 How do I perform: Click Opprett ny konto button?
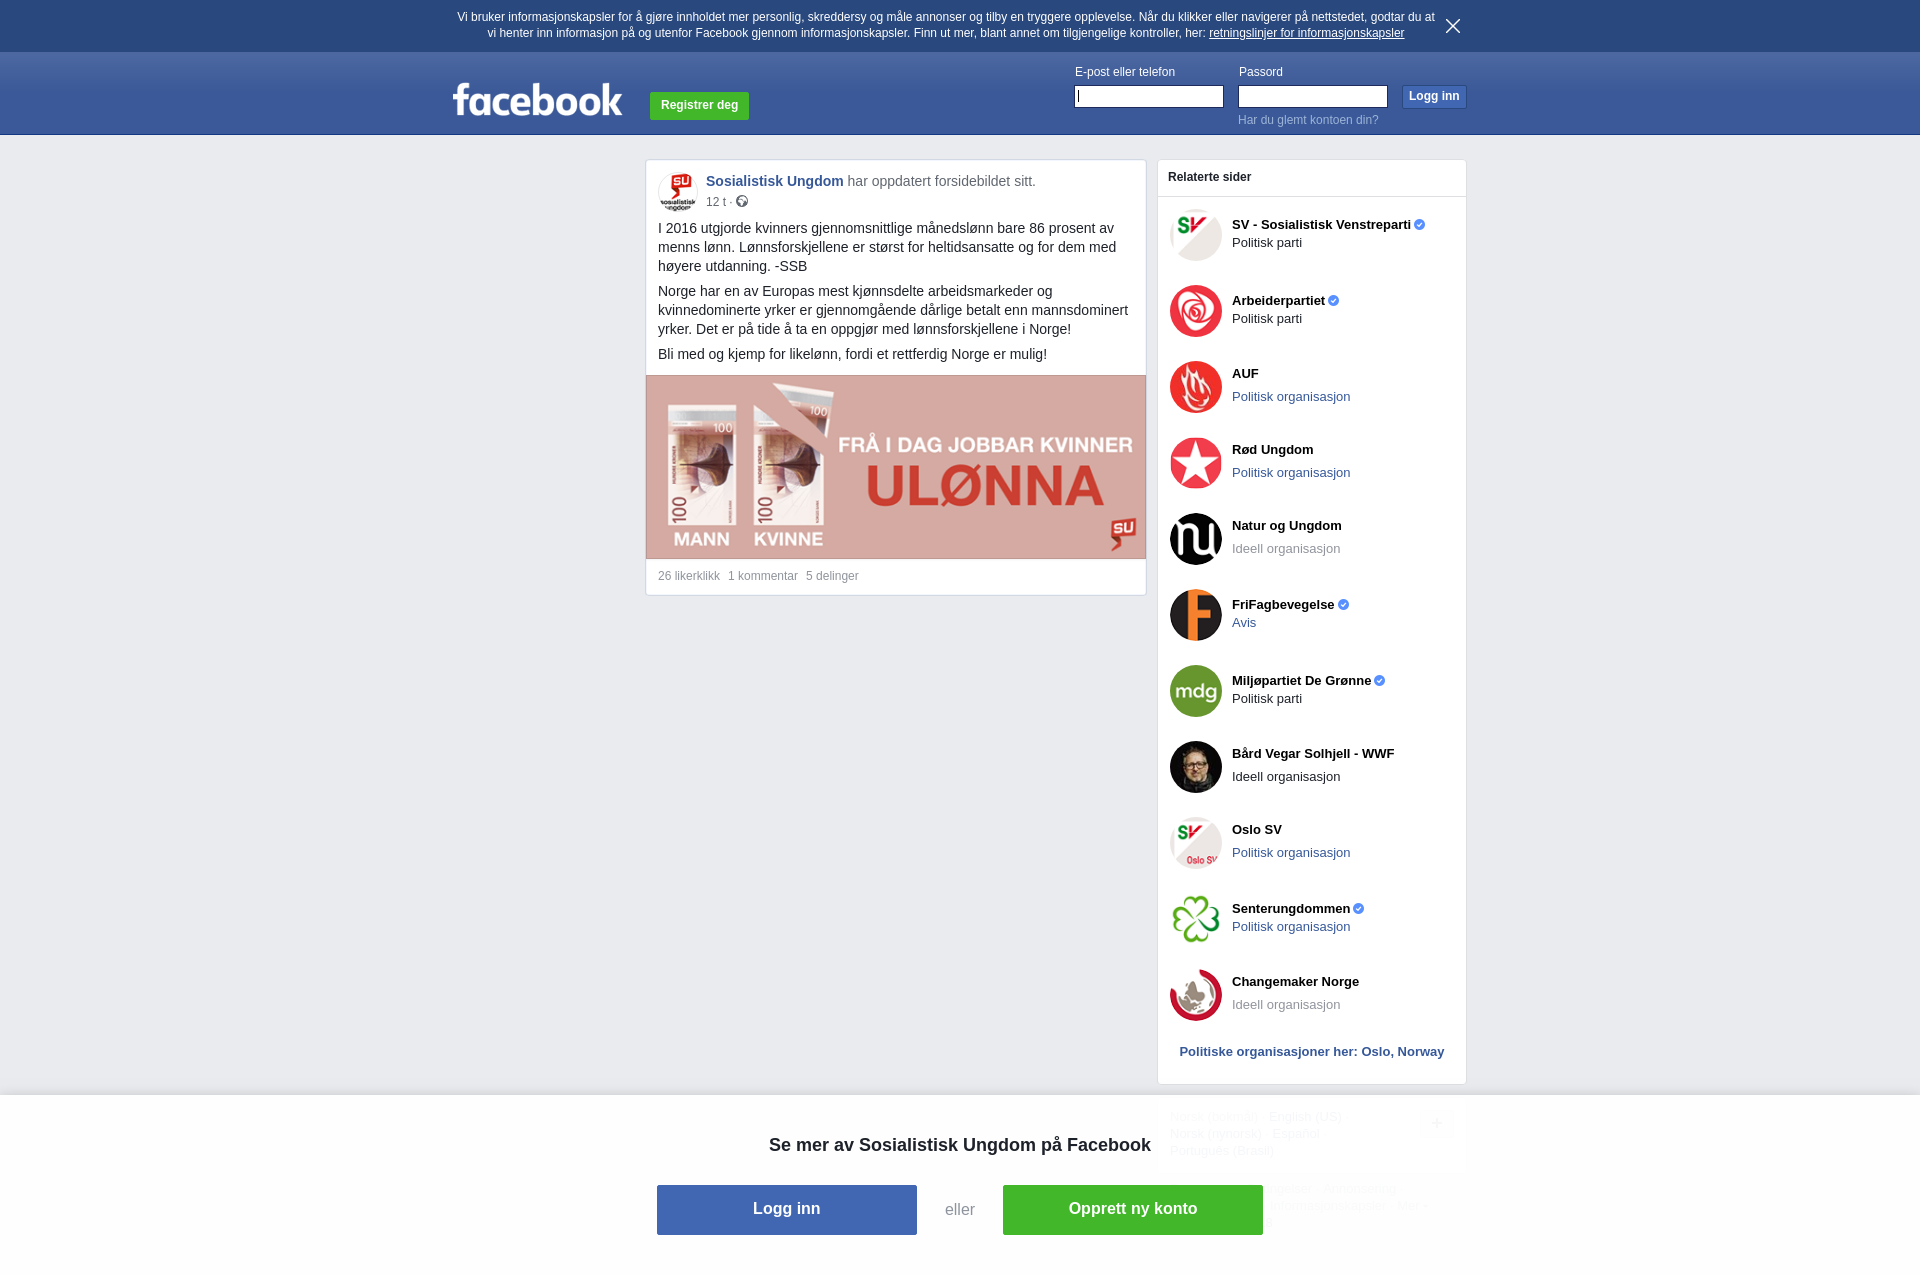[x=1133, y=1210]
